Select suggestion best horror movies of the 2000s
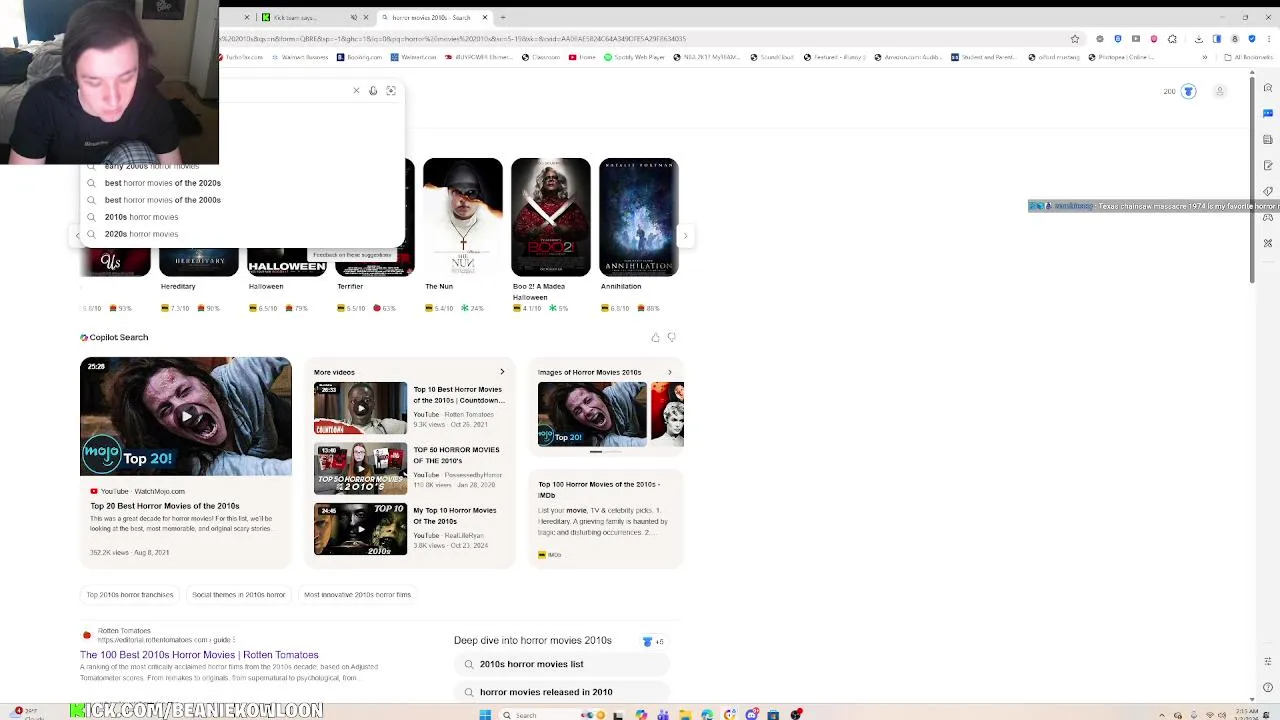 242,200
